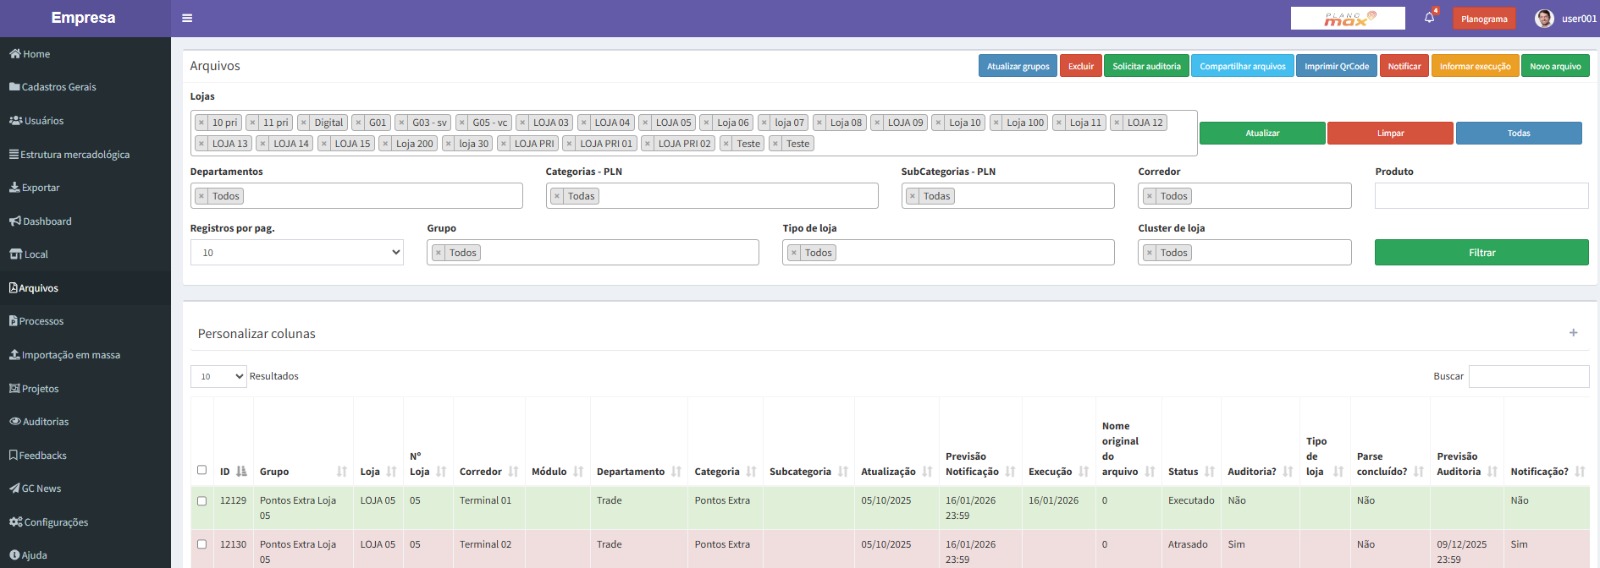1600x568 pixels.
Task: Open the Tipo de loja filter selector
Action: click(x=948, y=252)
